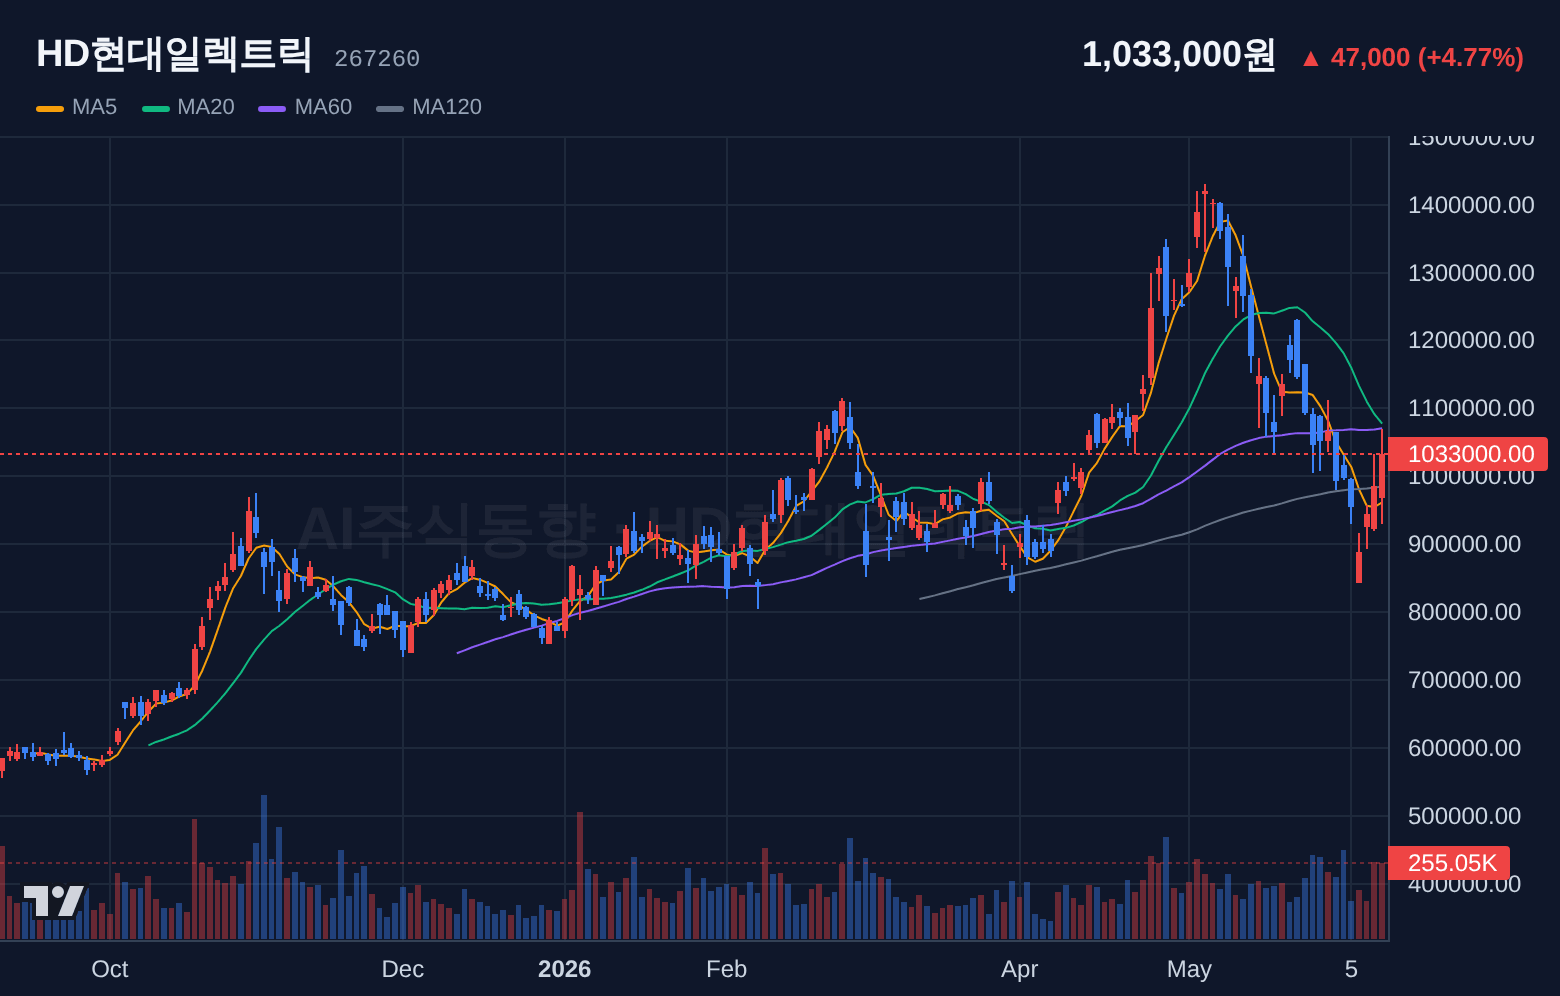Click the current price 1,033,000원

1179,54
